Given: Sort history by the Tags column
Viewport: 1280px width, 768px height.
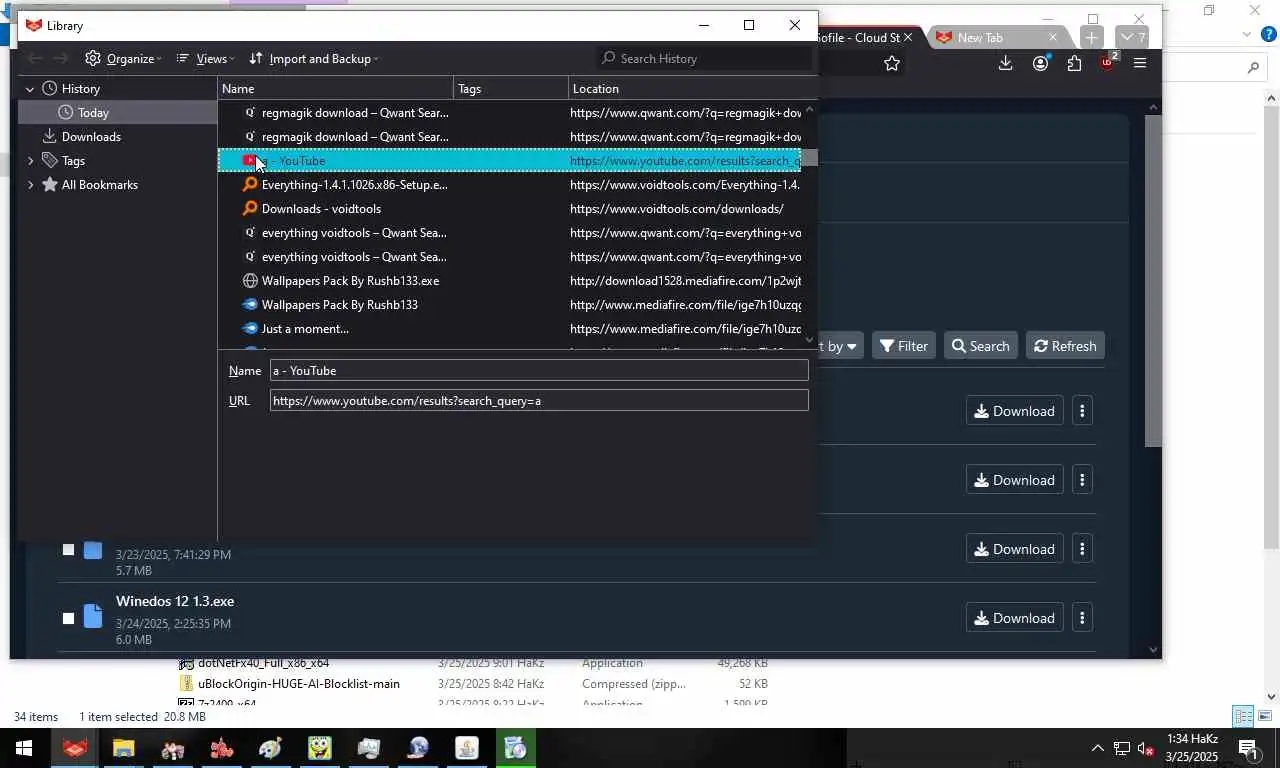Looking at the screenshot, I should 511,89.
